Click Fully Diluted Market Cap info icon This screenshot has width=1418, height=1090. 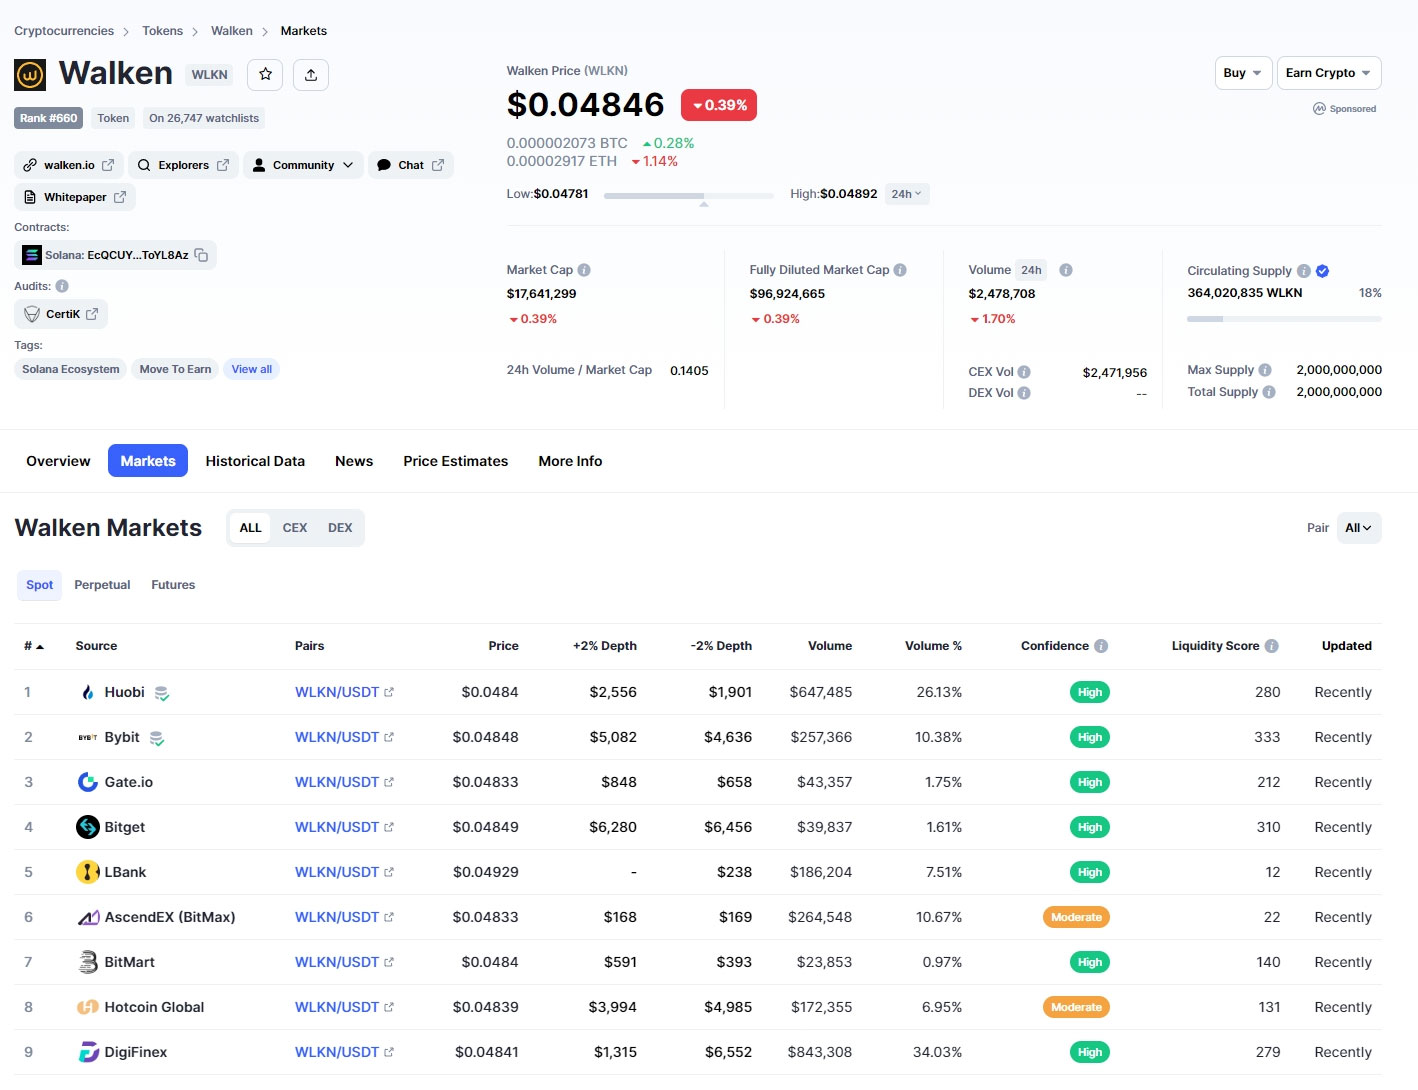point(900,270)
